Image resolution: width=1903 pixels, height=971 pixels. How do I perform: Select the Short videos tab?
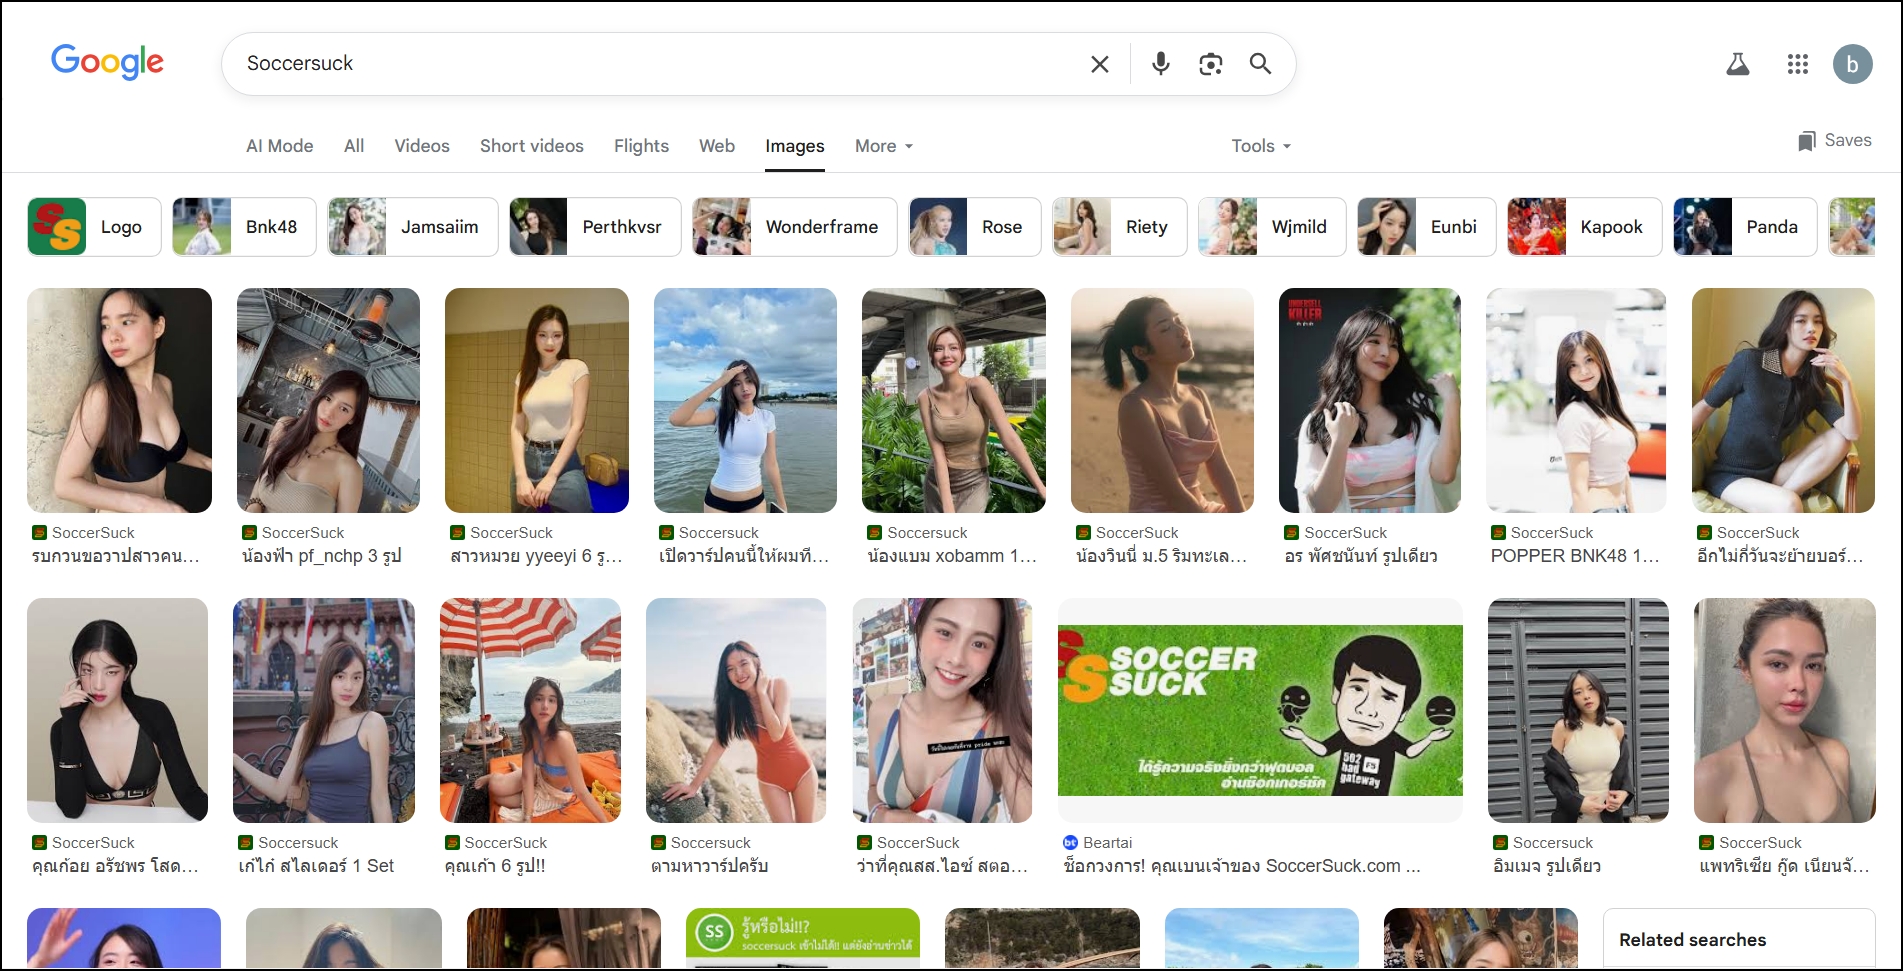point(531,146)
